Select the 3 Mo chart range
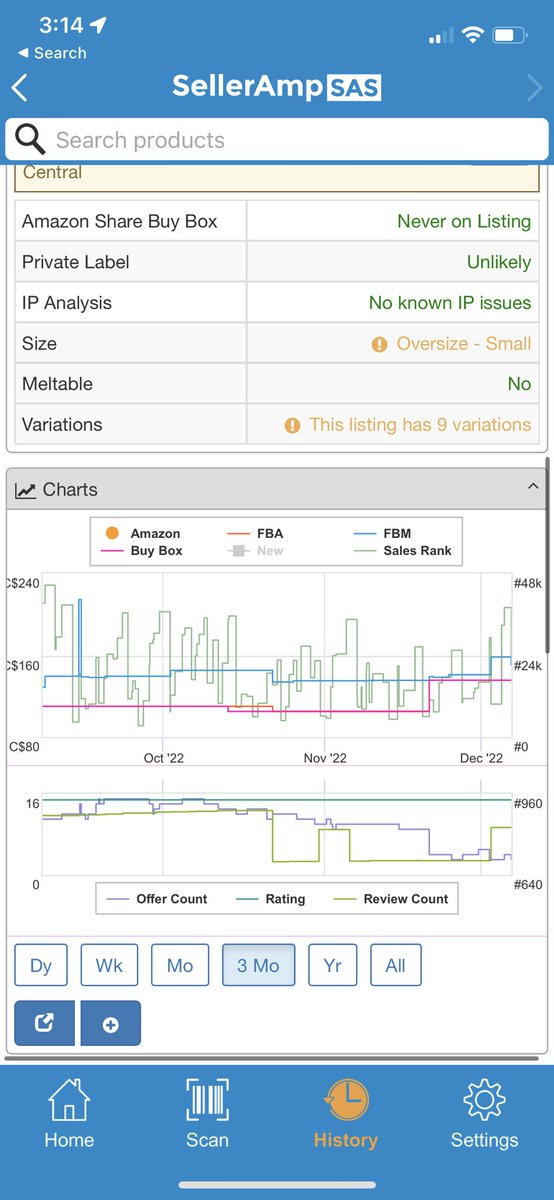The width and height of the screenshot is (554, 1200). click(258, 965)
